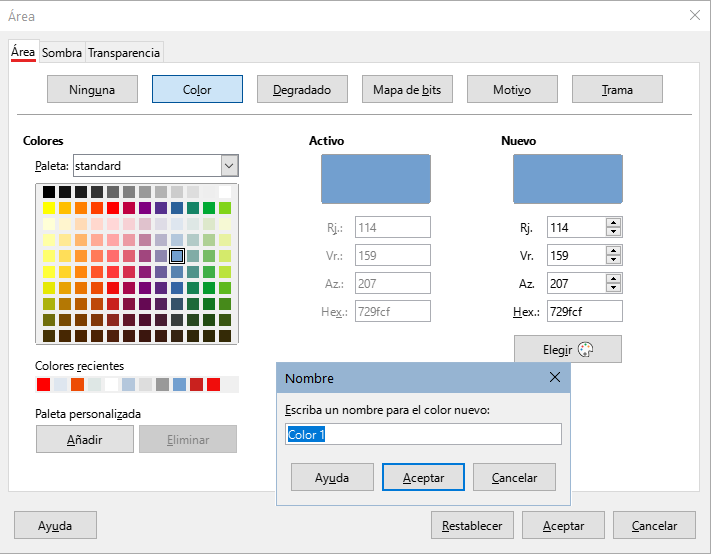This screenshot has height=555, width=711.
Task: Select the Área tab
Action: [x=23, y=52]
